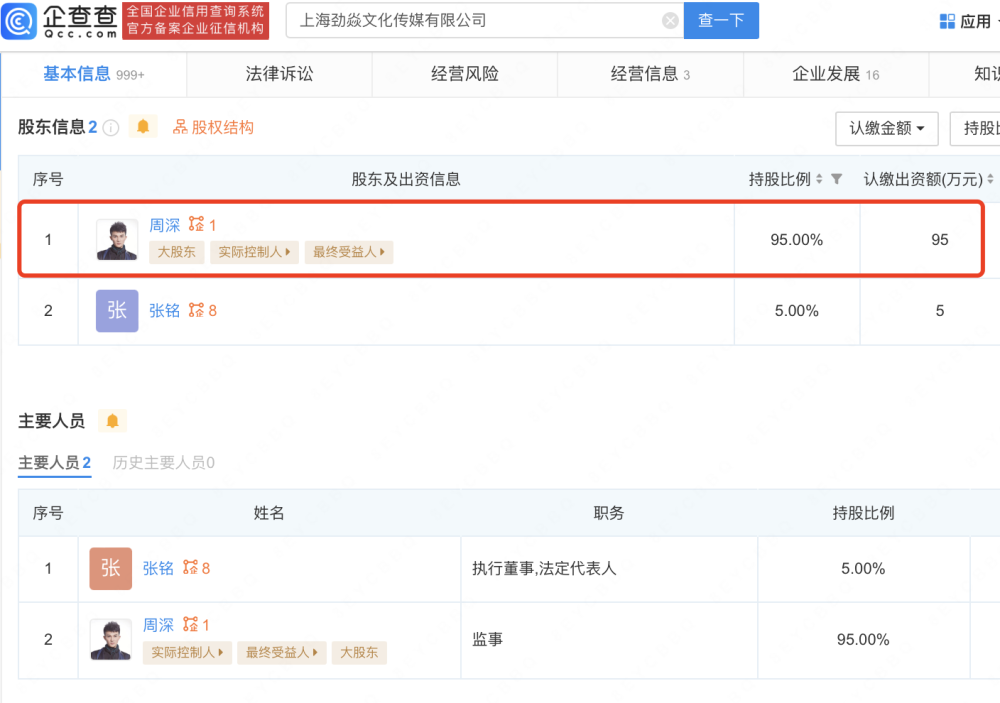The image size is (1000, 703).
Task: Open 周深 link in shareholder table
Action: [165, 225]
